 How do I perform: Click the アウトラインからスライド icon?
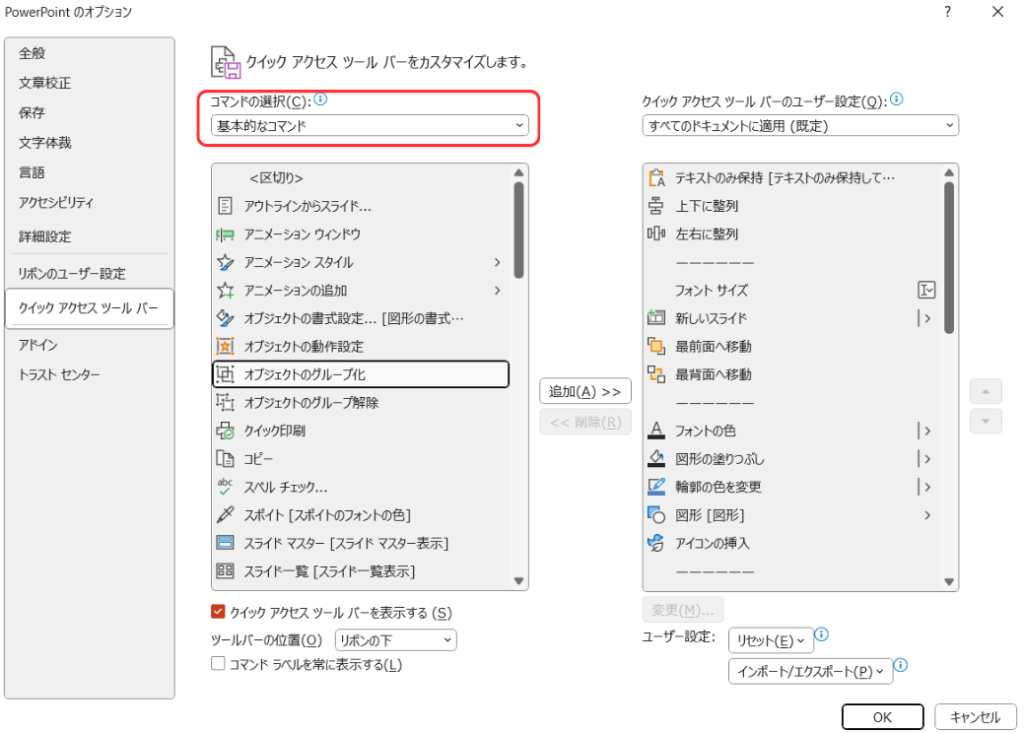coord(225,206)
